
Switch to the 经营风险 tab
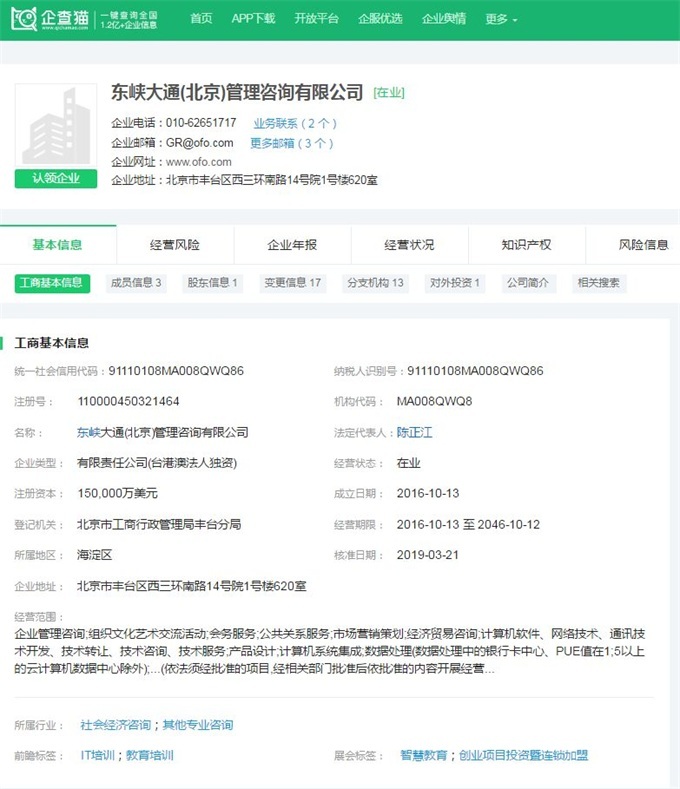175,245
